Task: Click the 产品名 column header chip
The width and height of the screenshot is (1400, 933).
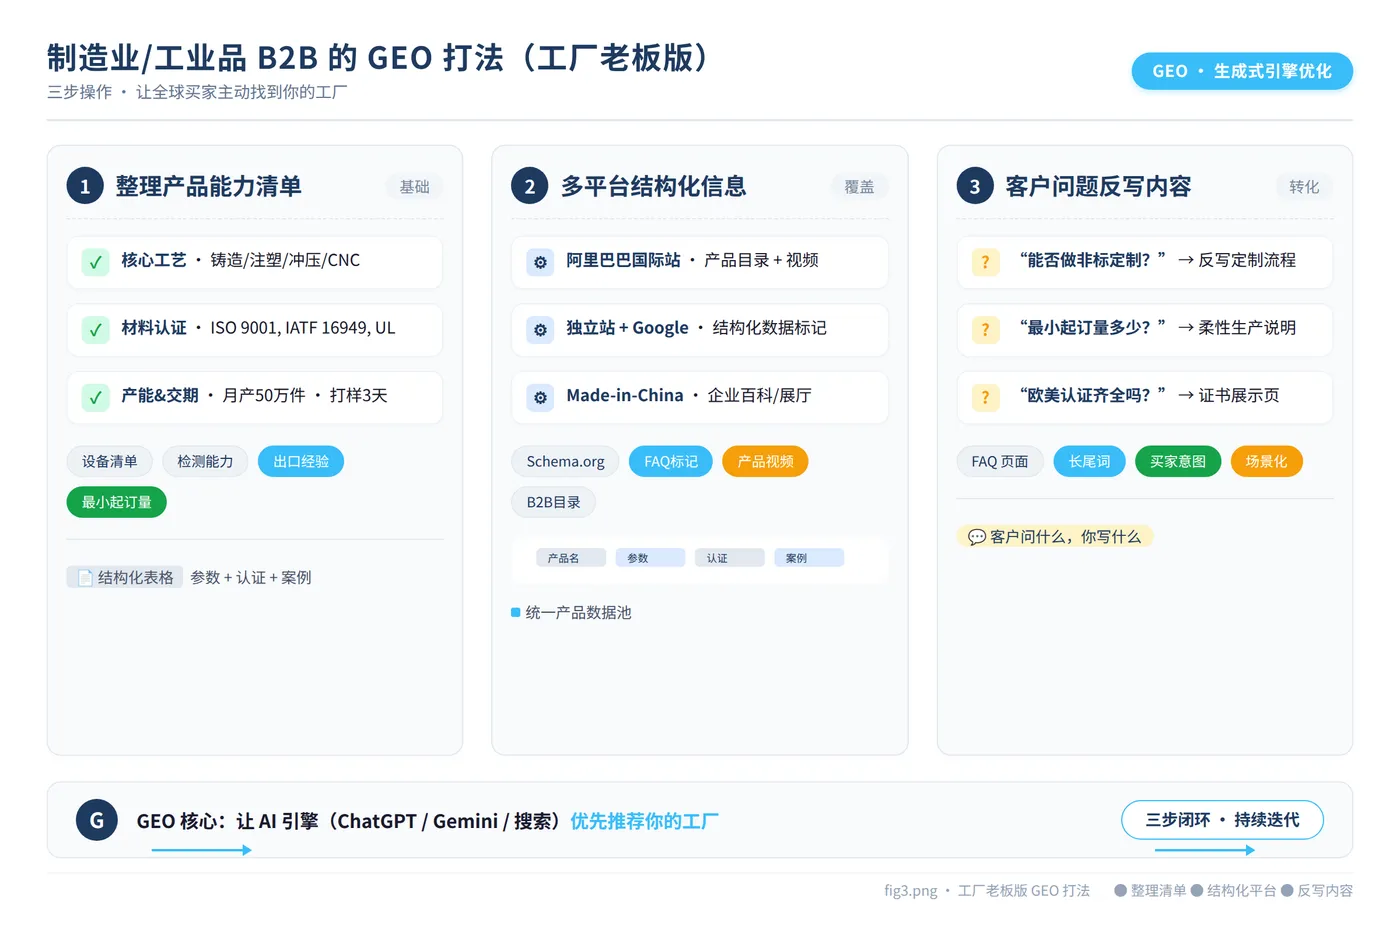Action: pyautogui.click(x=571, y=558)
